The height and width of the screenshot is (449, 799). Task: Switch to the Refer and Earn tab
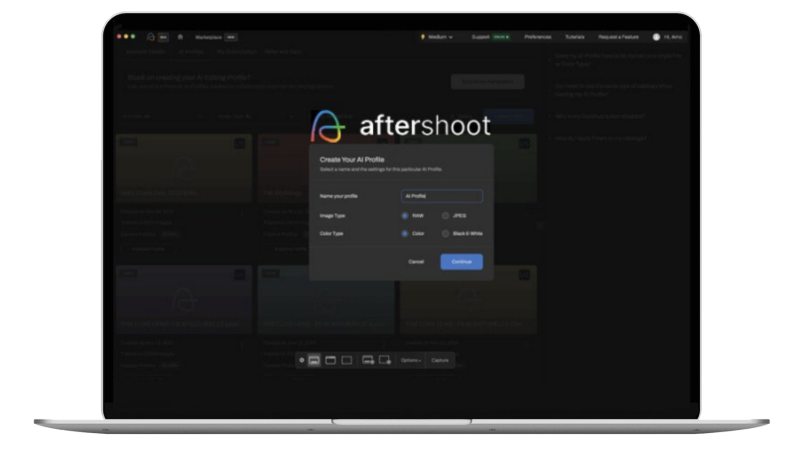click(x=283, y=52)
